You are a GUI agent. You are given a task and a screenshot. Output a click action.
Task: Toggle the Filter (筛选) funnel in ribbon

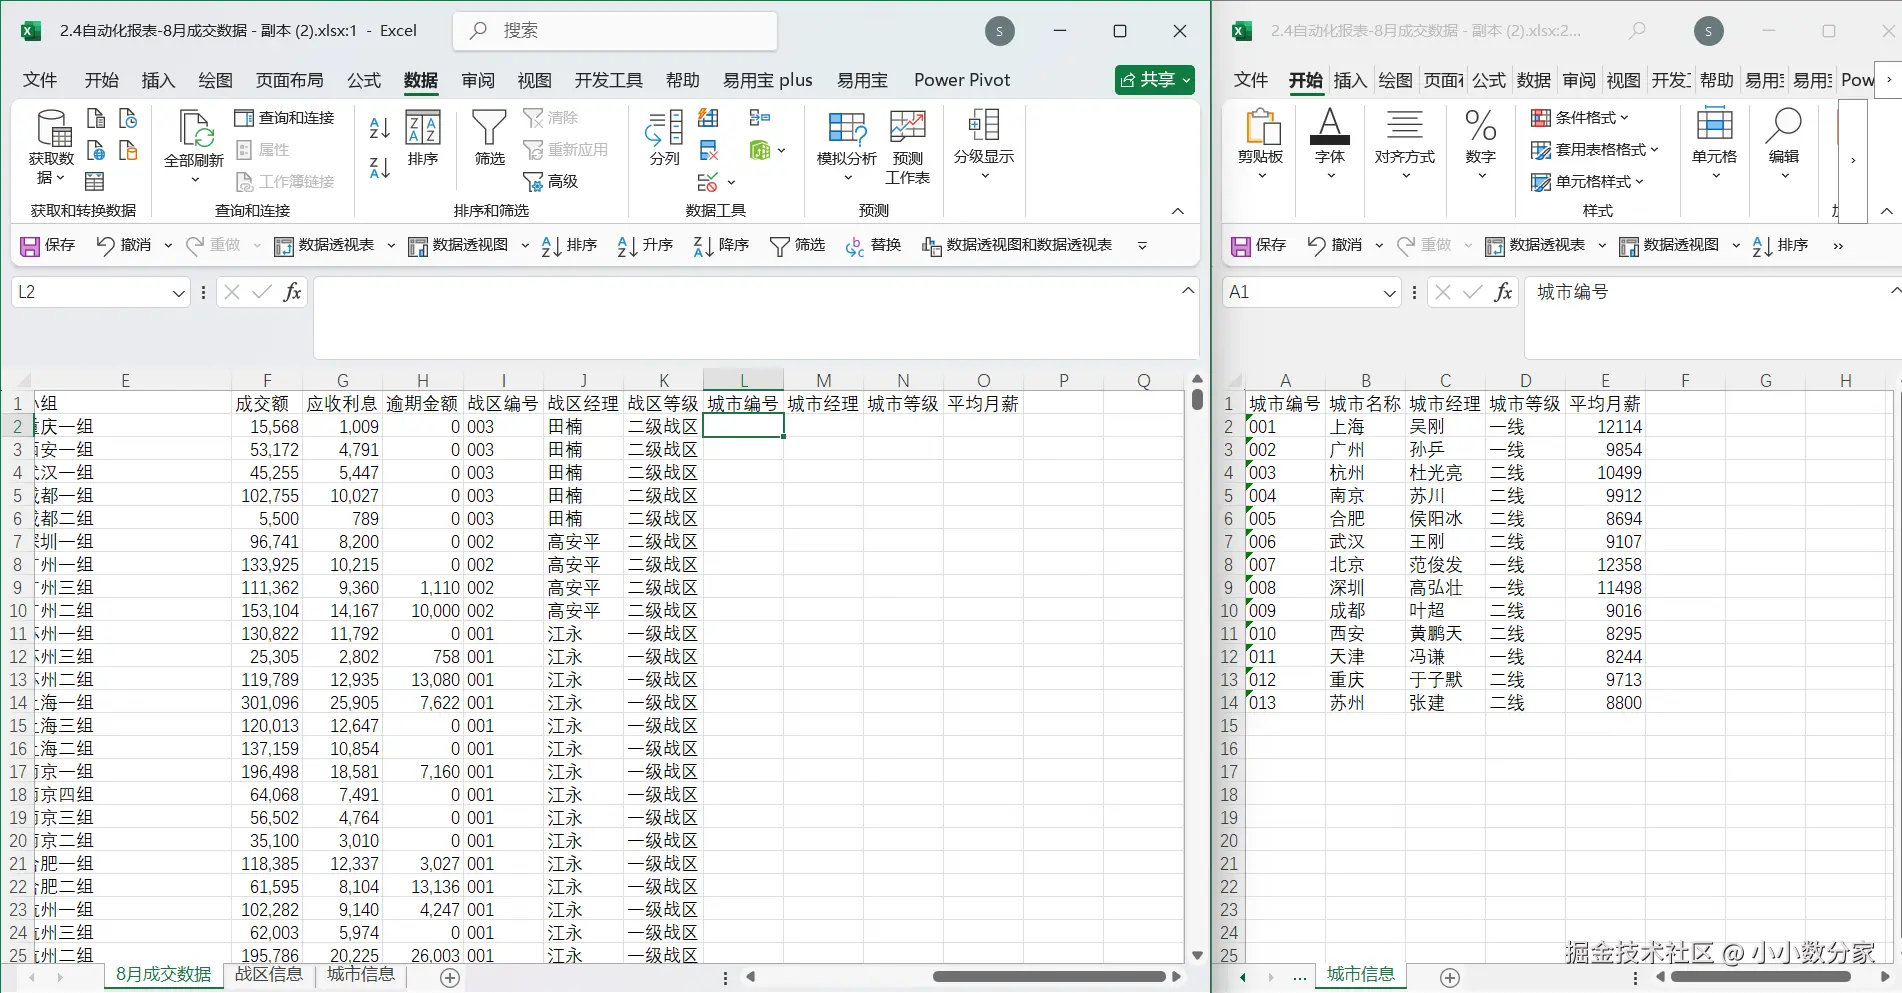(489, 138)
